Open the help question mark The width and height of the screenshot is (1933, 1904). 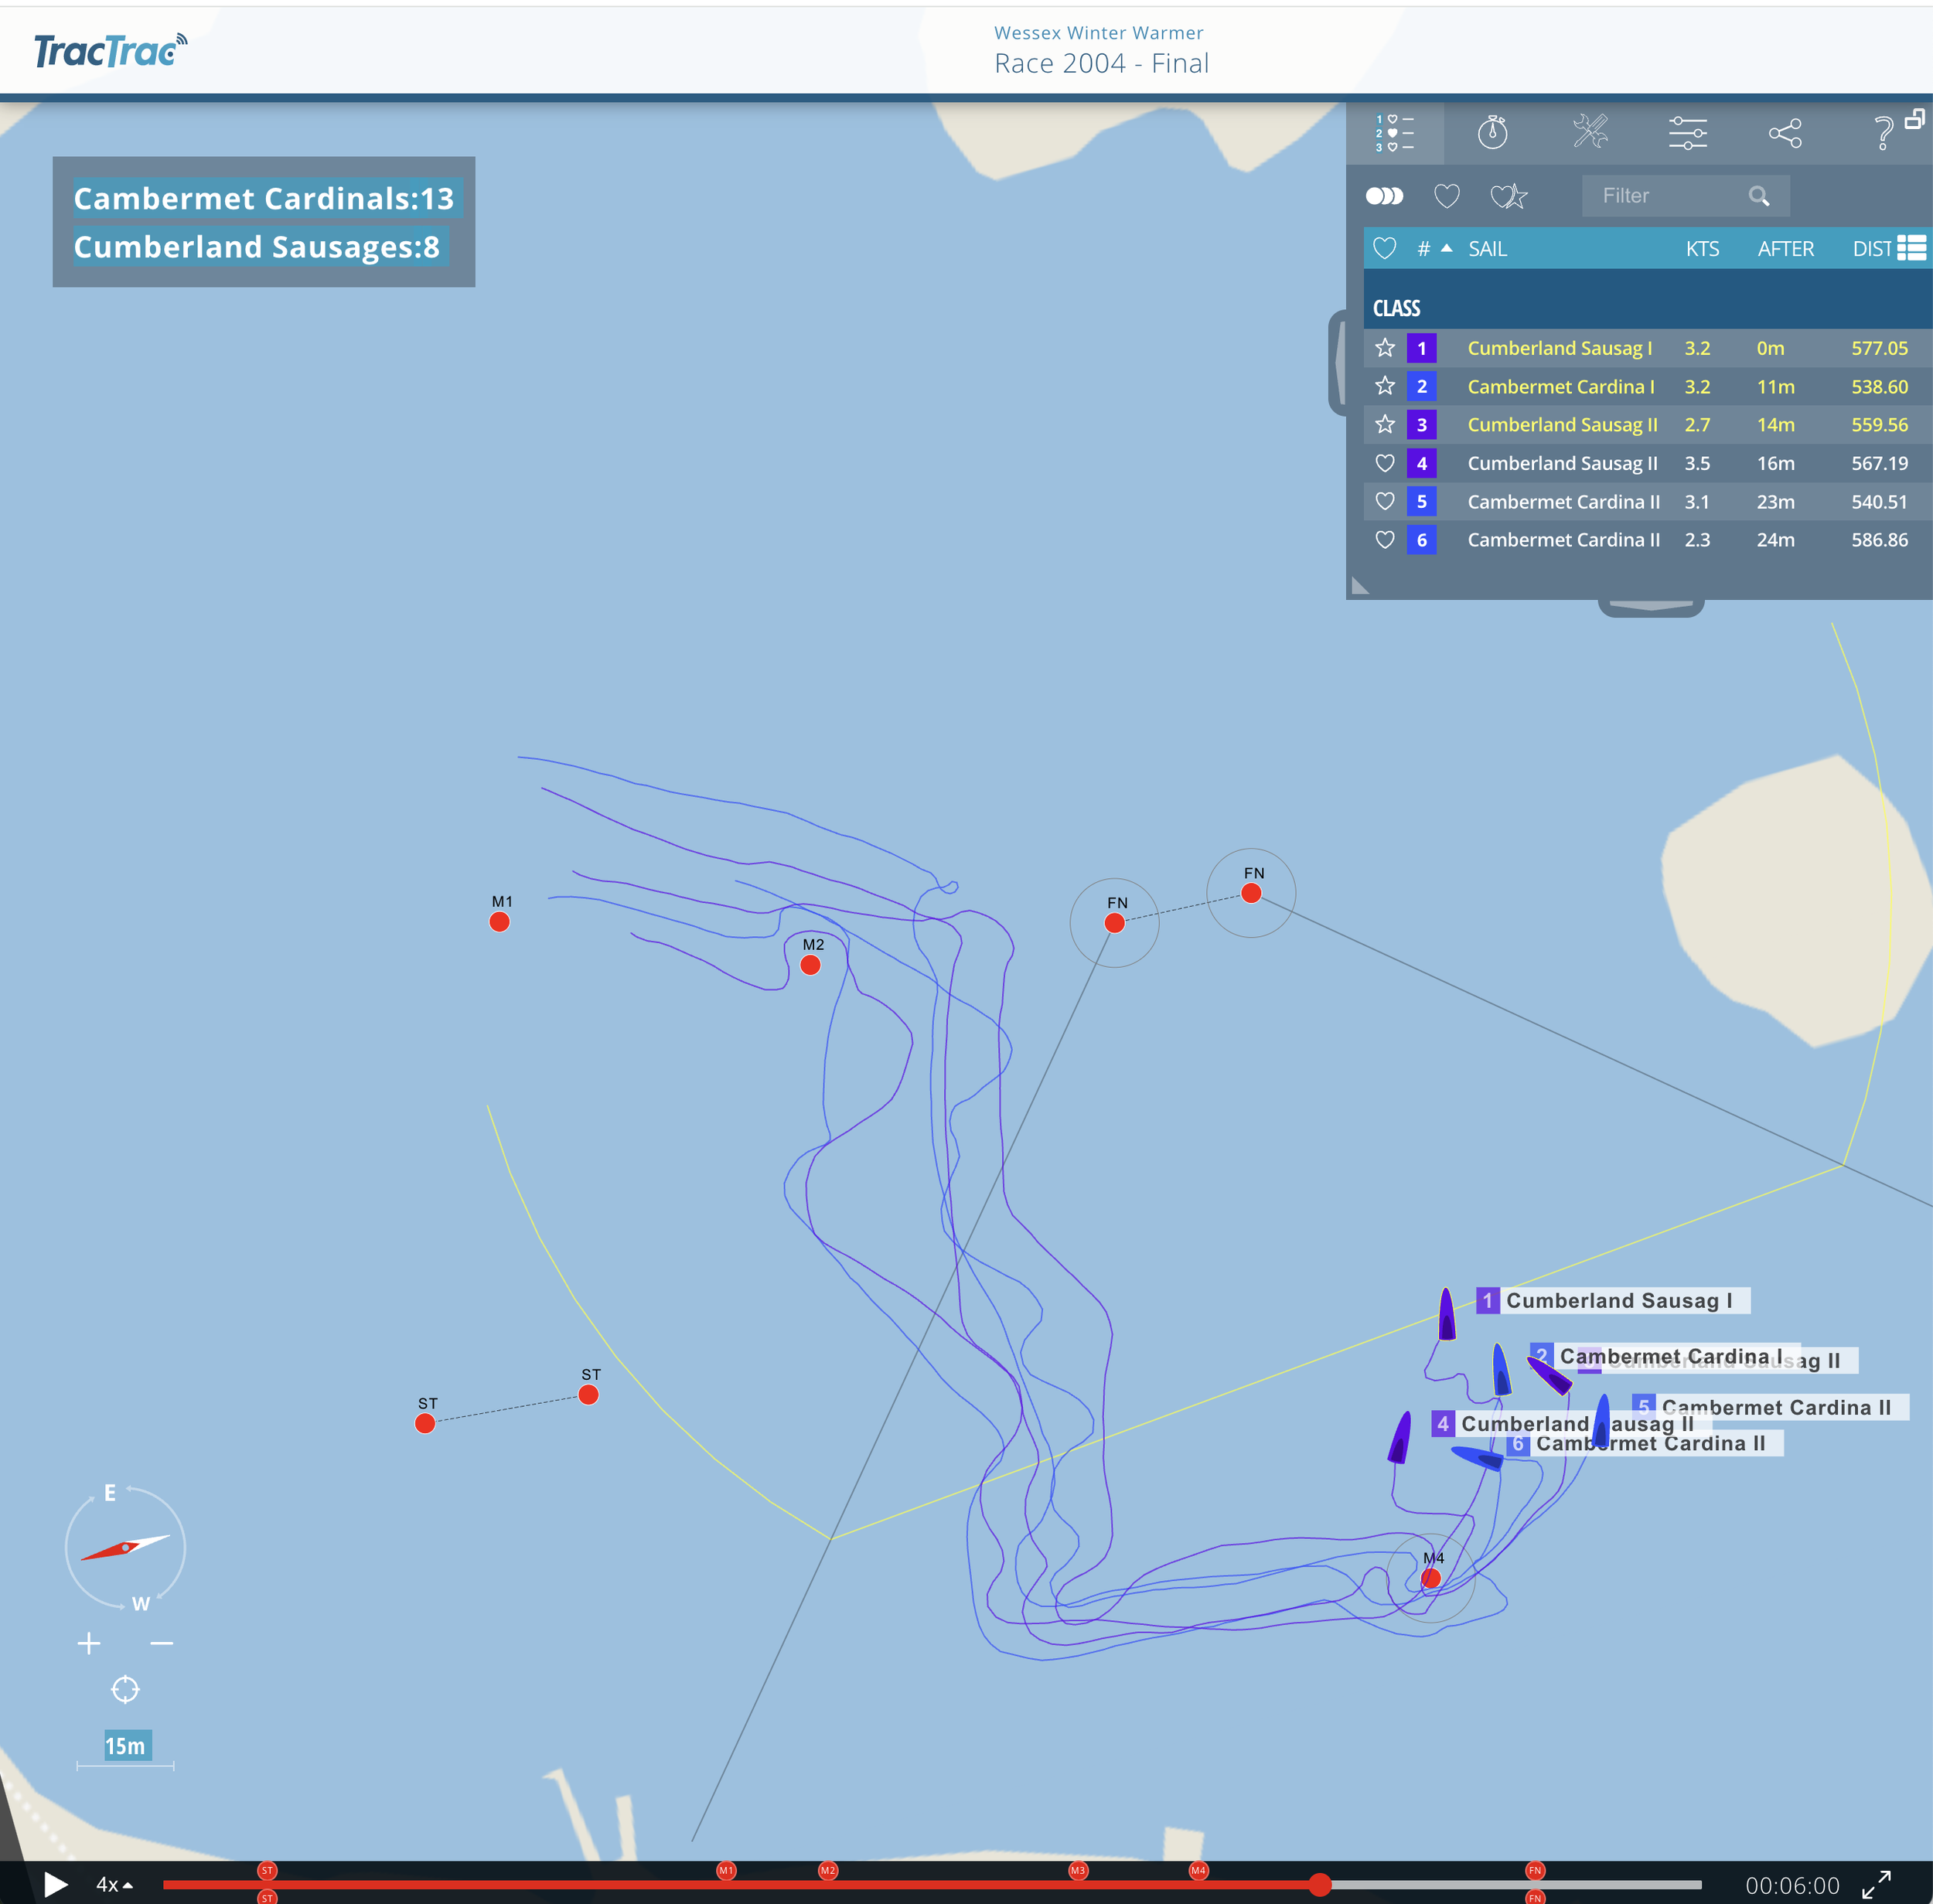tap(1882, 133)
